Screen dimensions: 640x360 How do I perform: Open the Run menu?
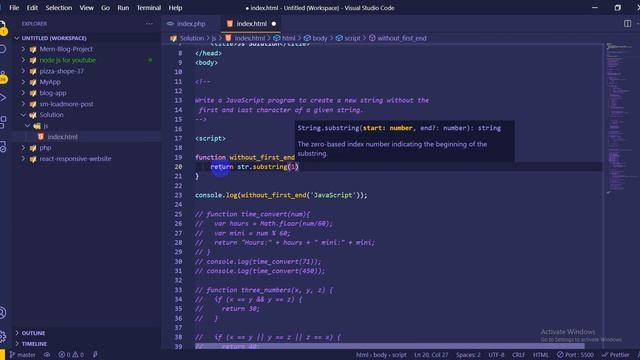[123, 8]
